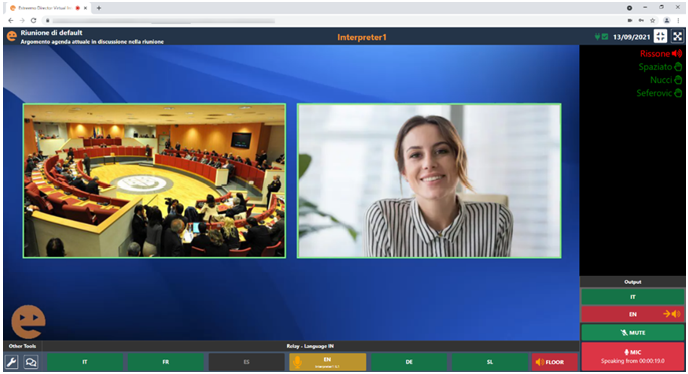Click the agenda topic subtitle text
Image resolution: width=688 pixels, height=374 pixels.
point(92,42)
